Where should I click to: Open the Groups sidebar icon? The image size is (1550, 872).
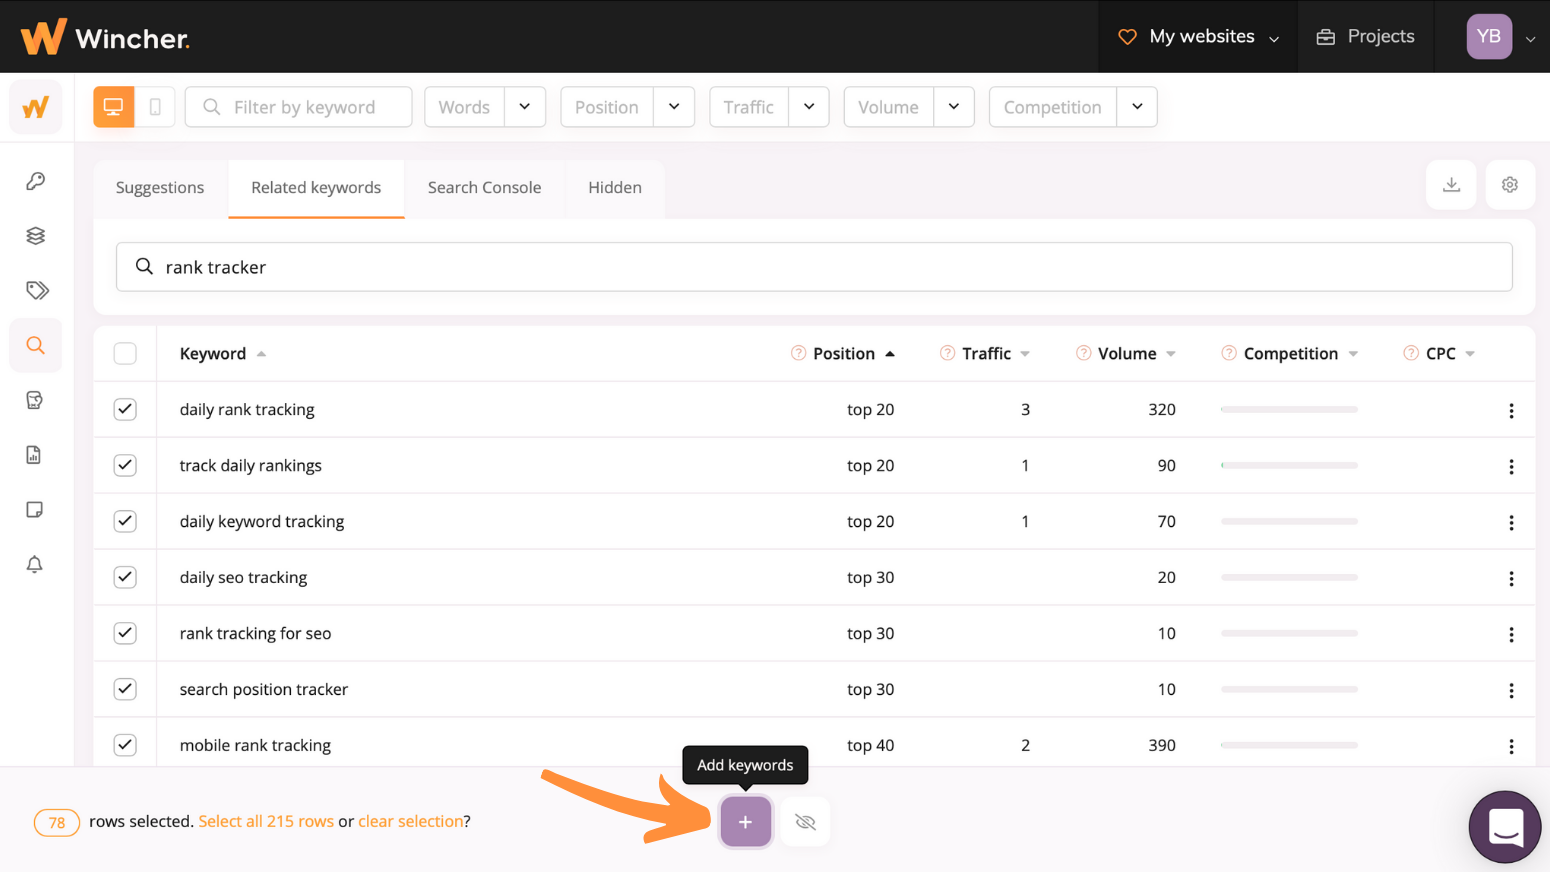pyautogui.click(x=35, y=235)
